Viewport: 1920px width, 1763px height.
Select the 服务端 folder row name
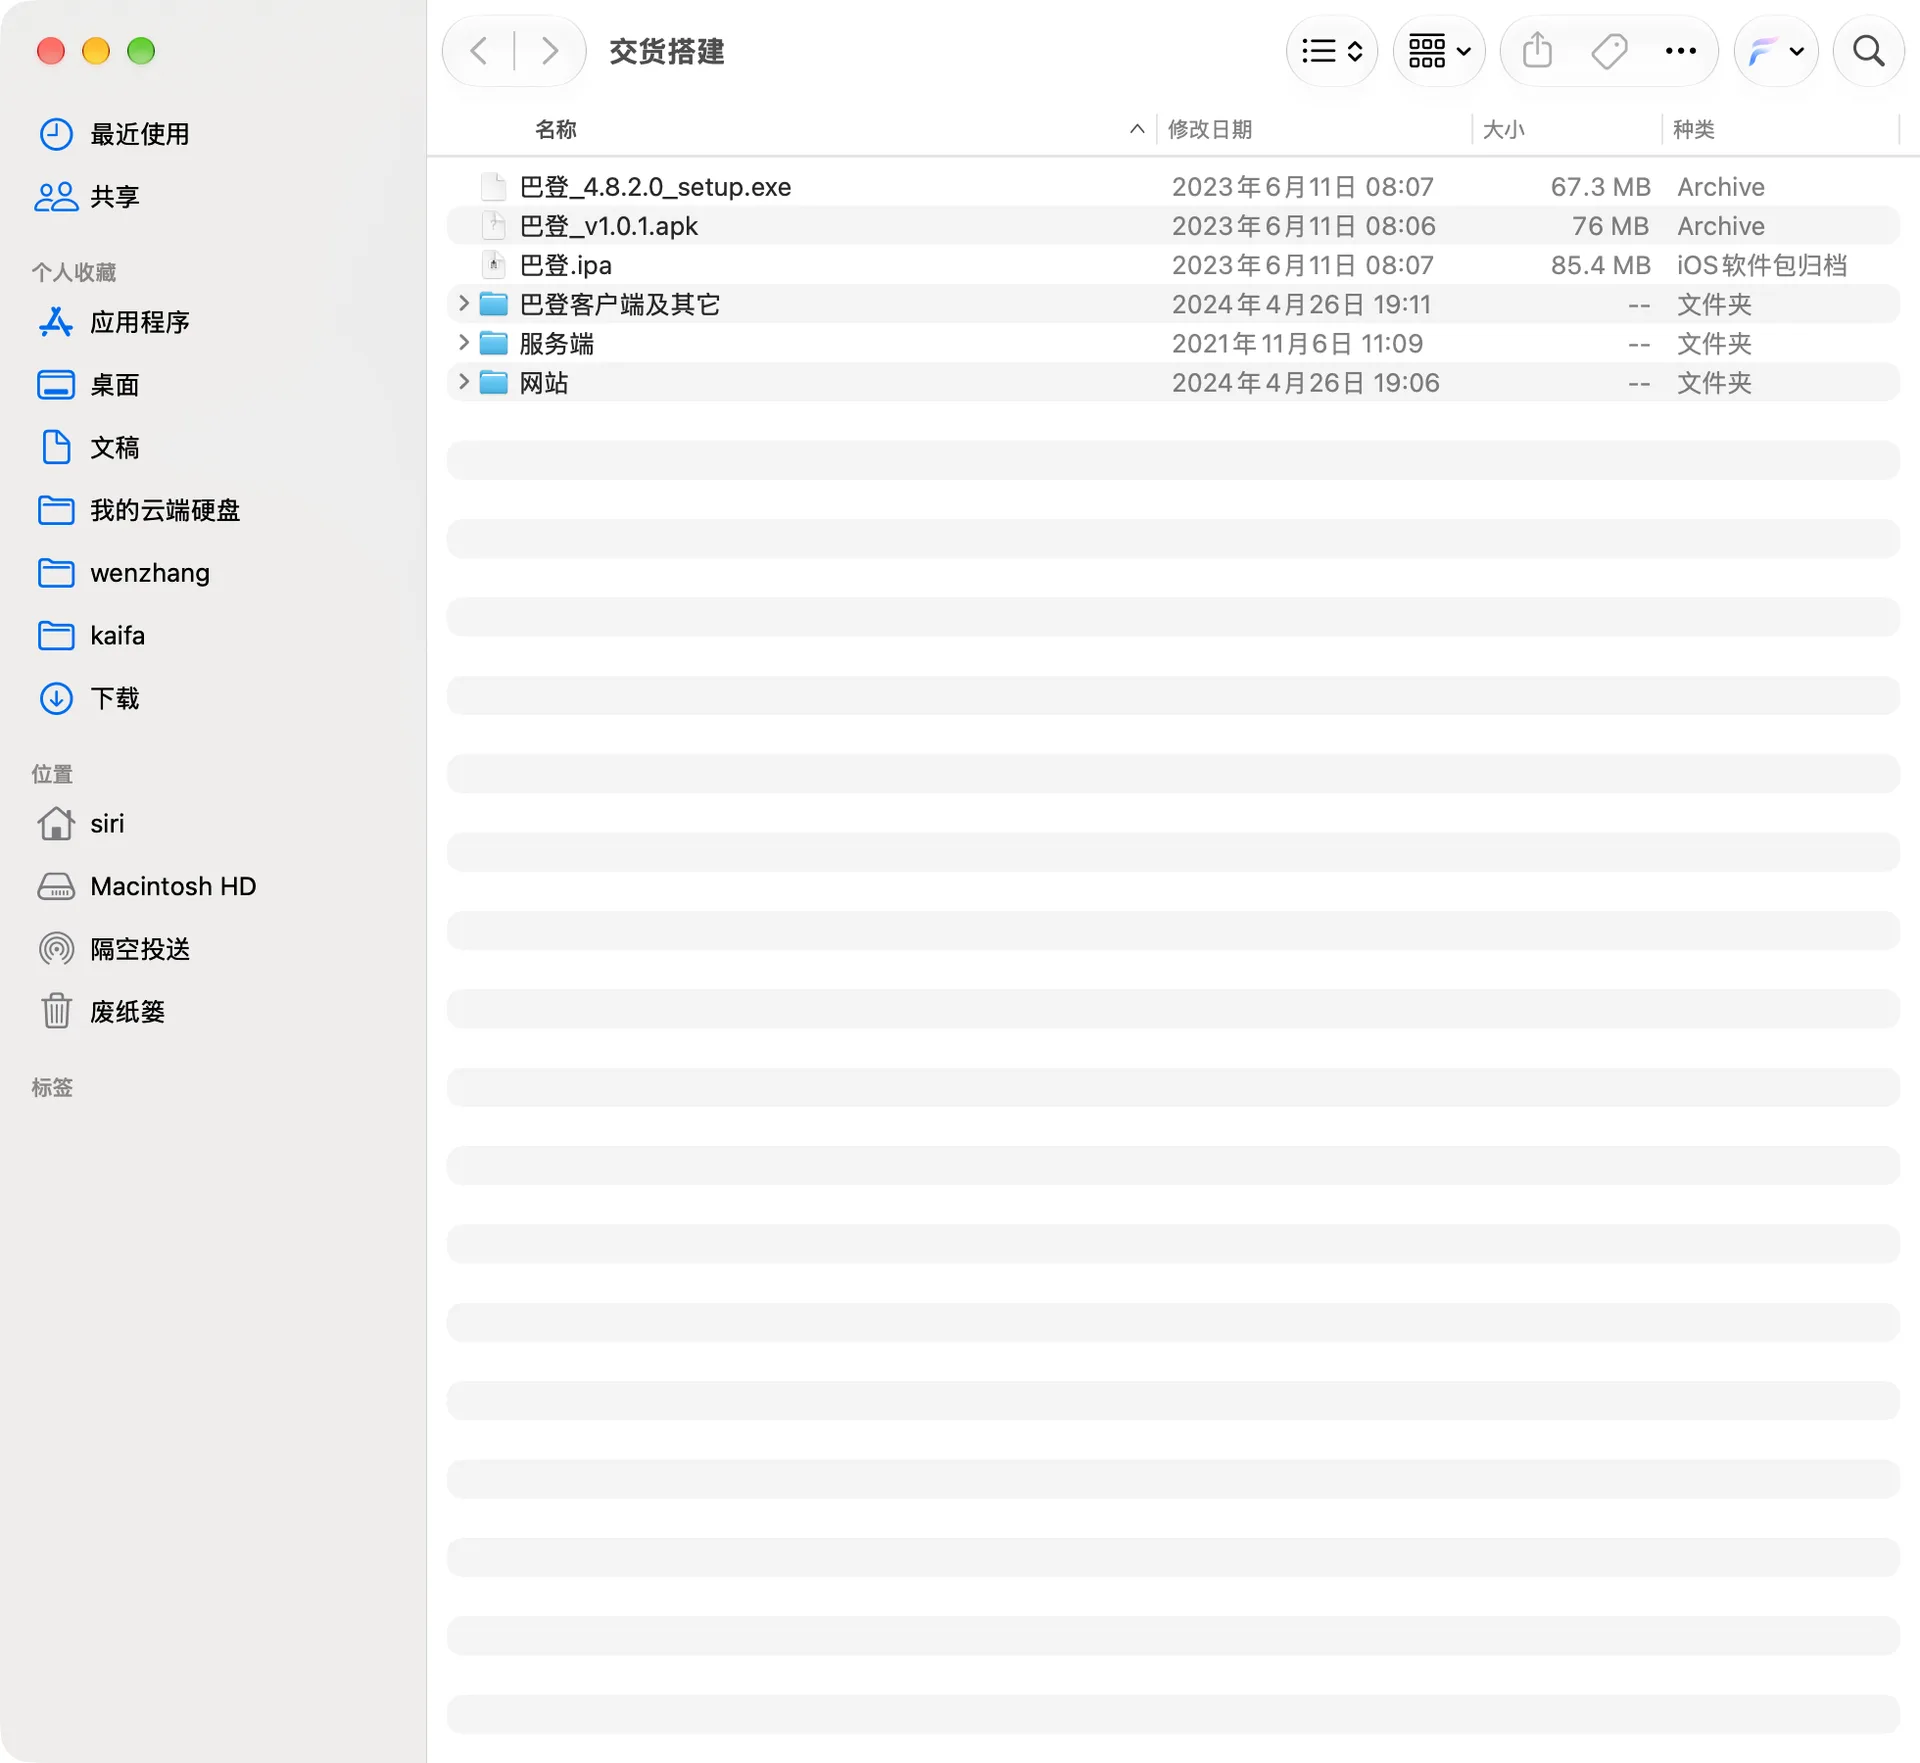click(556, 343)
